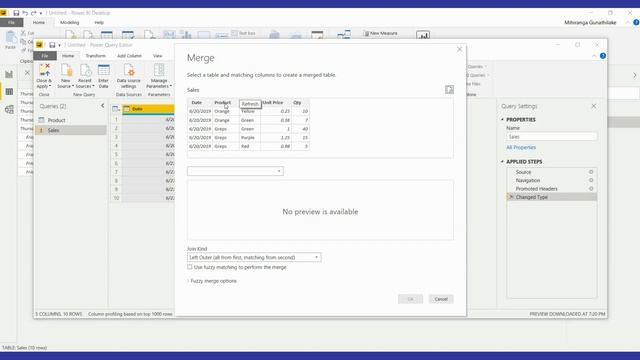Open Data source settings icon

point(129,76)
